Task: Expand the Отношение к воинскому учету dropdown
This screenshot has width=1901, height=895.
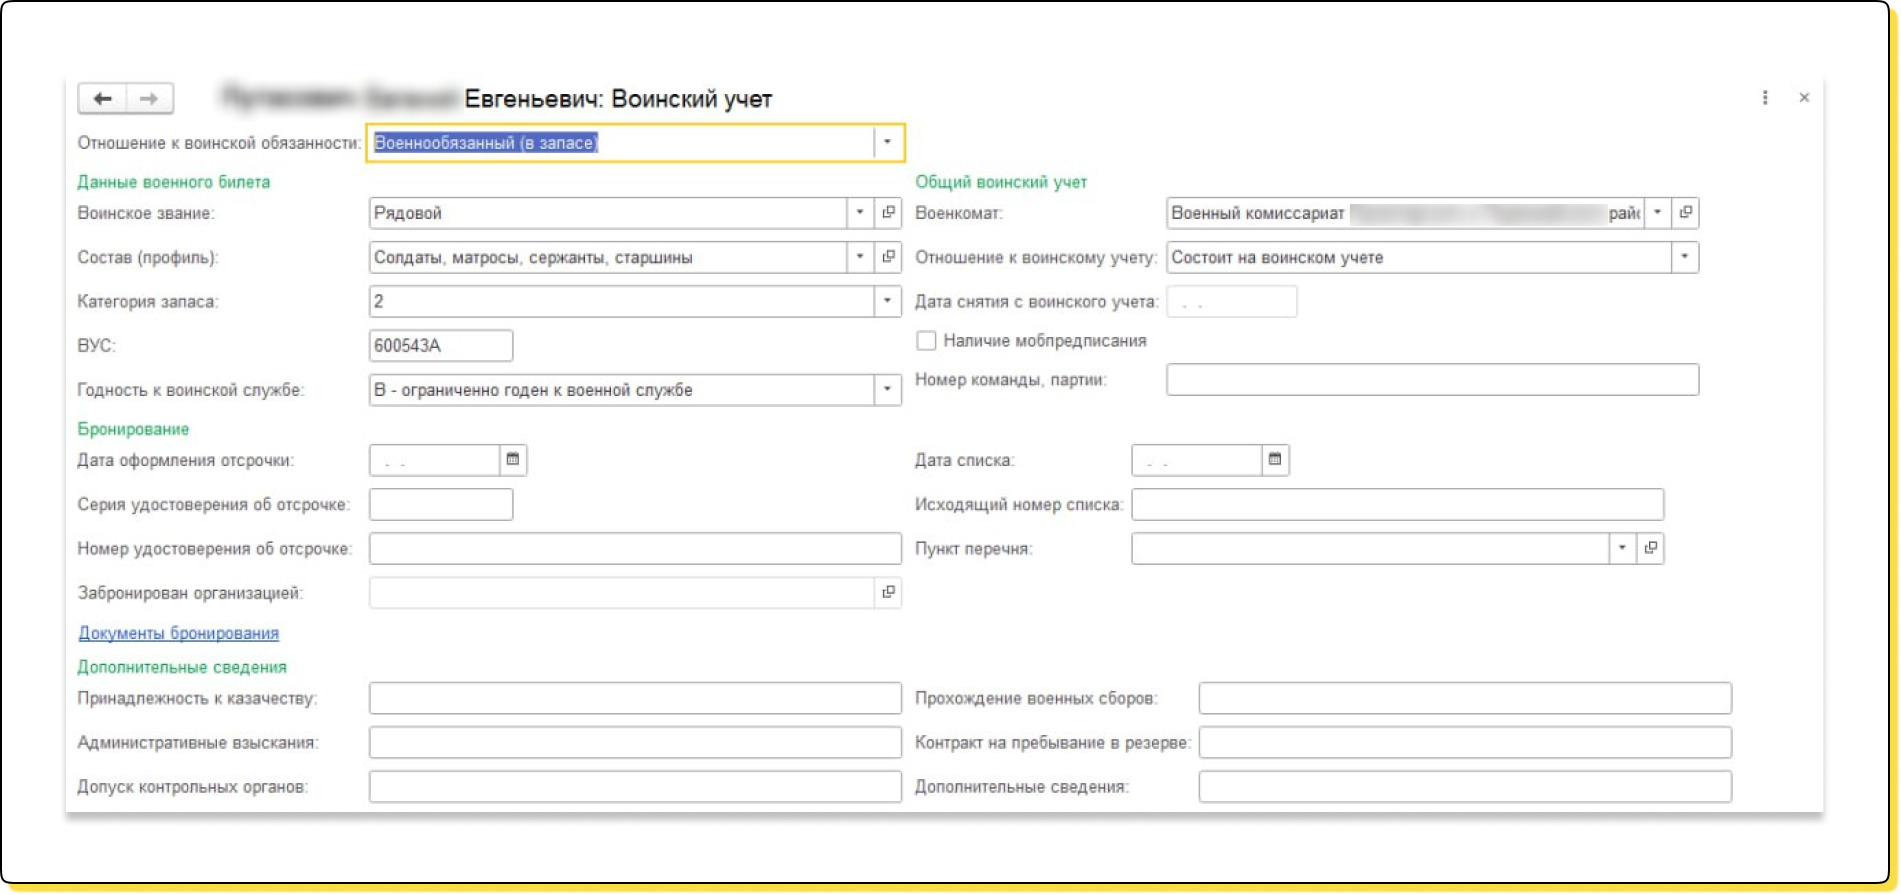Action: pyautogui.click(x=1684, y=257)
